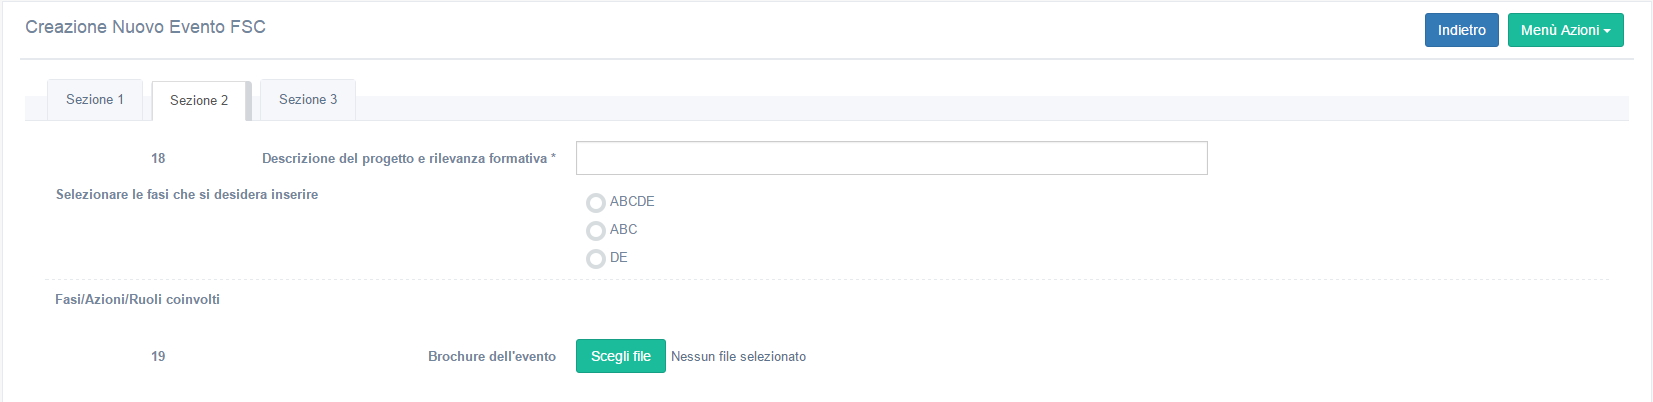Go to the Sezione 3 tab
This screenshot has height=402, width=1653.
click(308, 100)
